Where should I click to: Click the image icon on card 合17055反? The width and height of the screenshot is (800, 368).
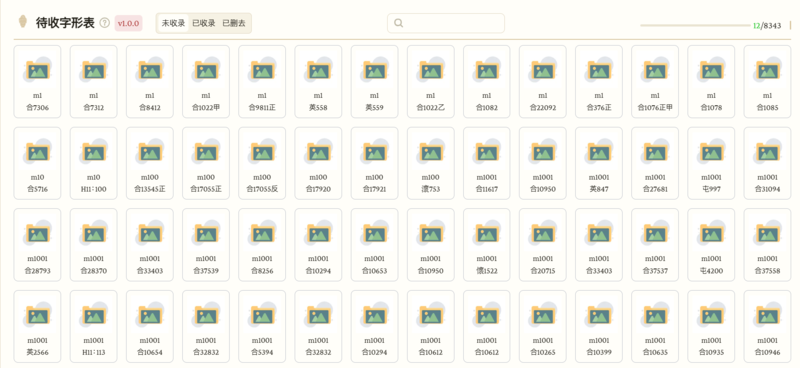[262, 152]
